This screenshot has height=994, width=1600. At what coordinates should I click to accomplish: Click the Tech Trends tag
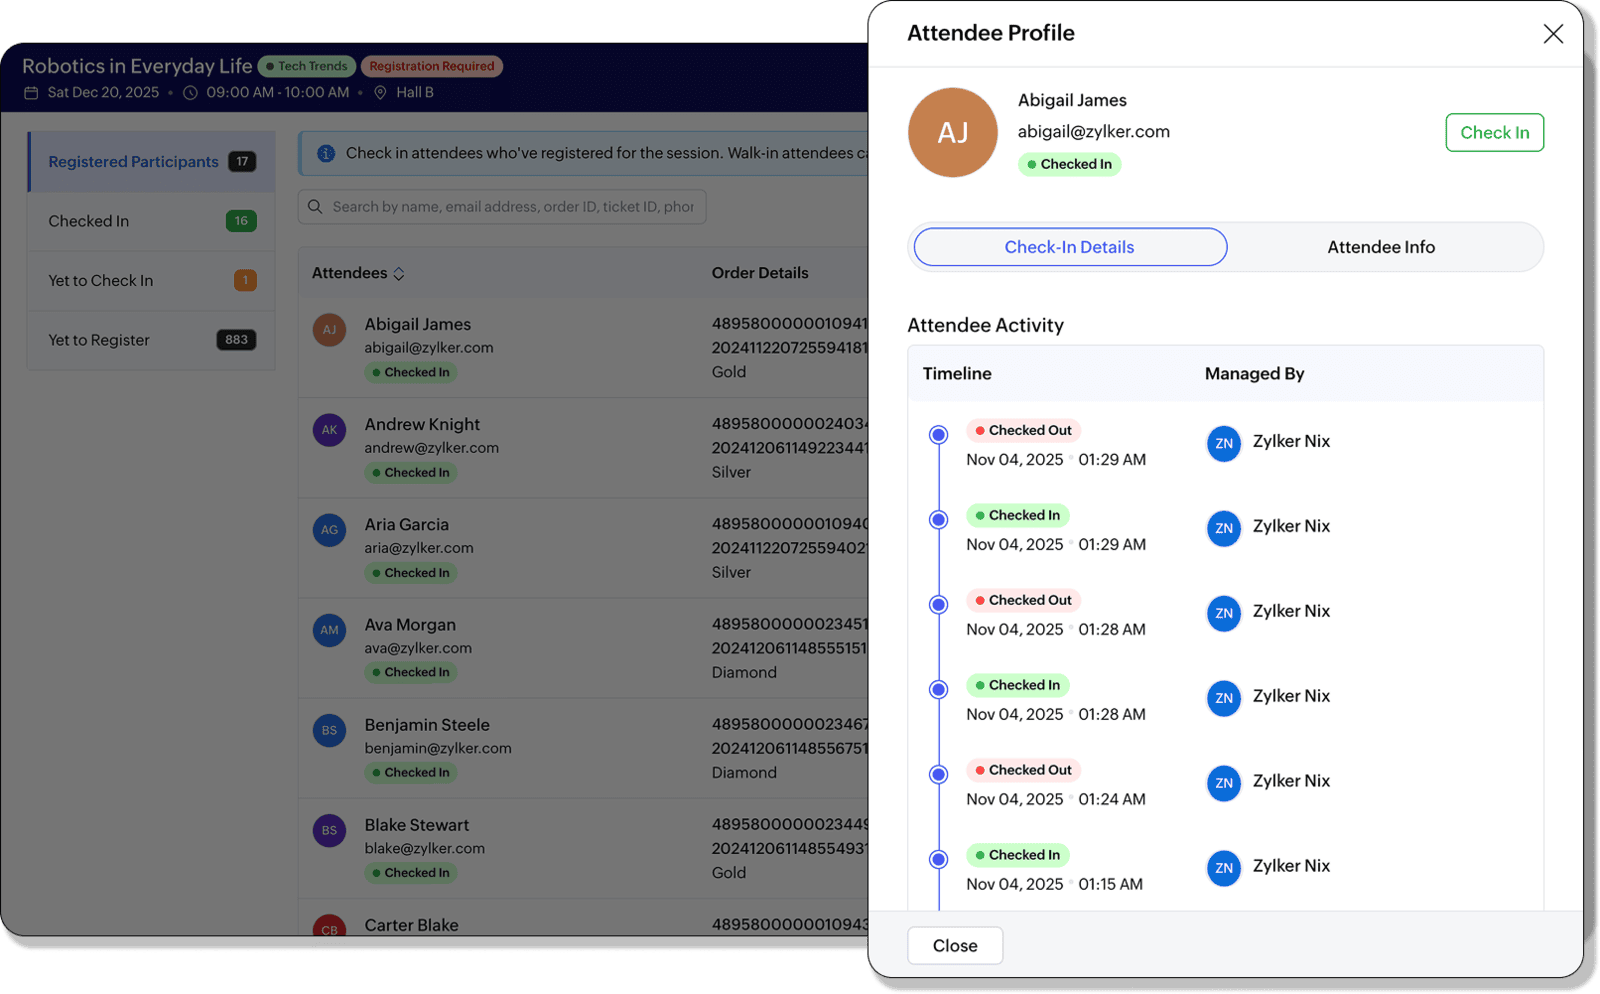pos(307,66)
